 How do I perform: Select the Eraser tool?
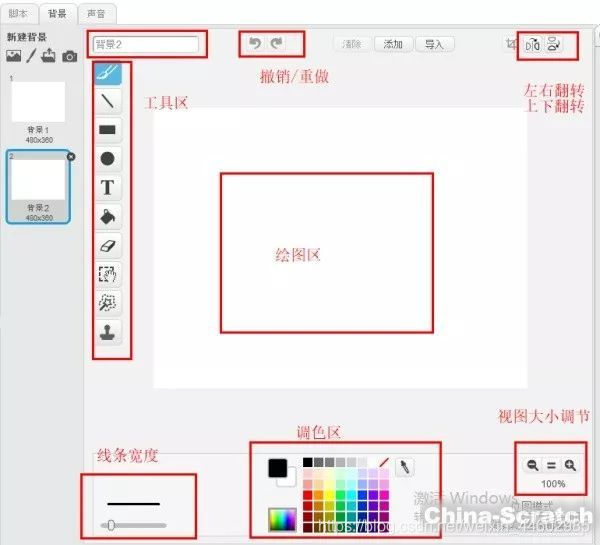click(x=108, y=246)
